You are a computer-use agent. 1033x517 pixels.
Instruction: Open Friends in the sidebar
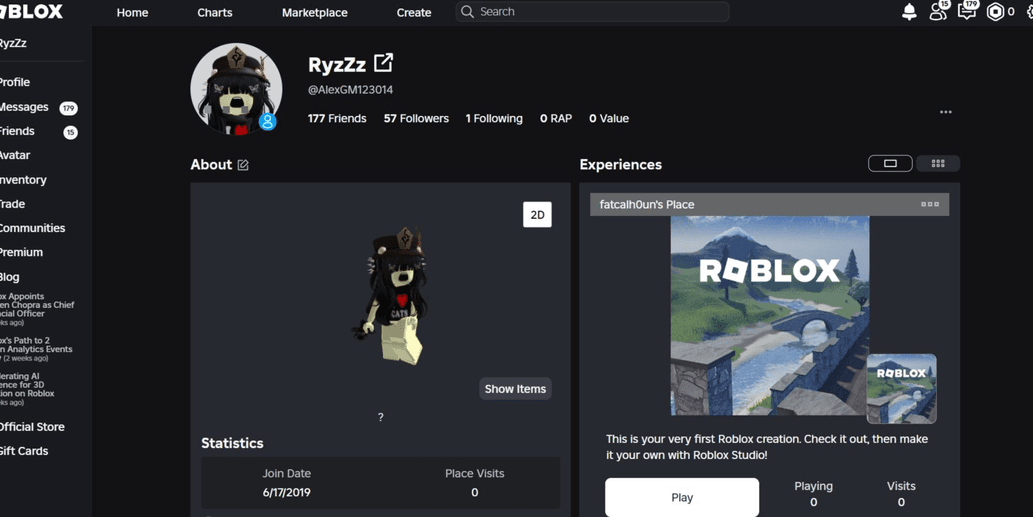pos(17,131)
